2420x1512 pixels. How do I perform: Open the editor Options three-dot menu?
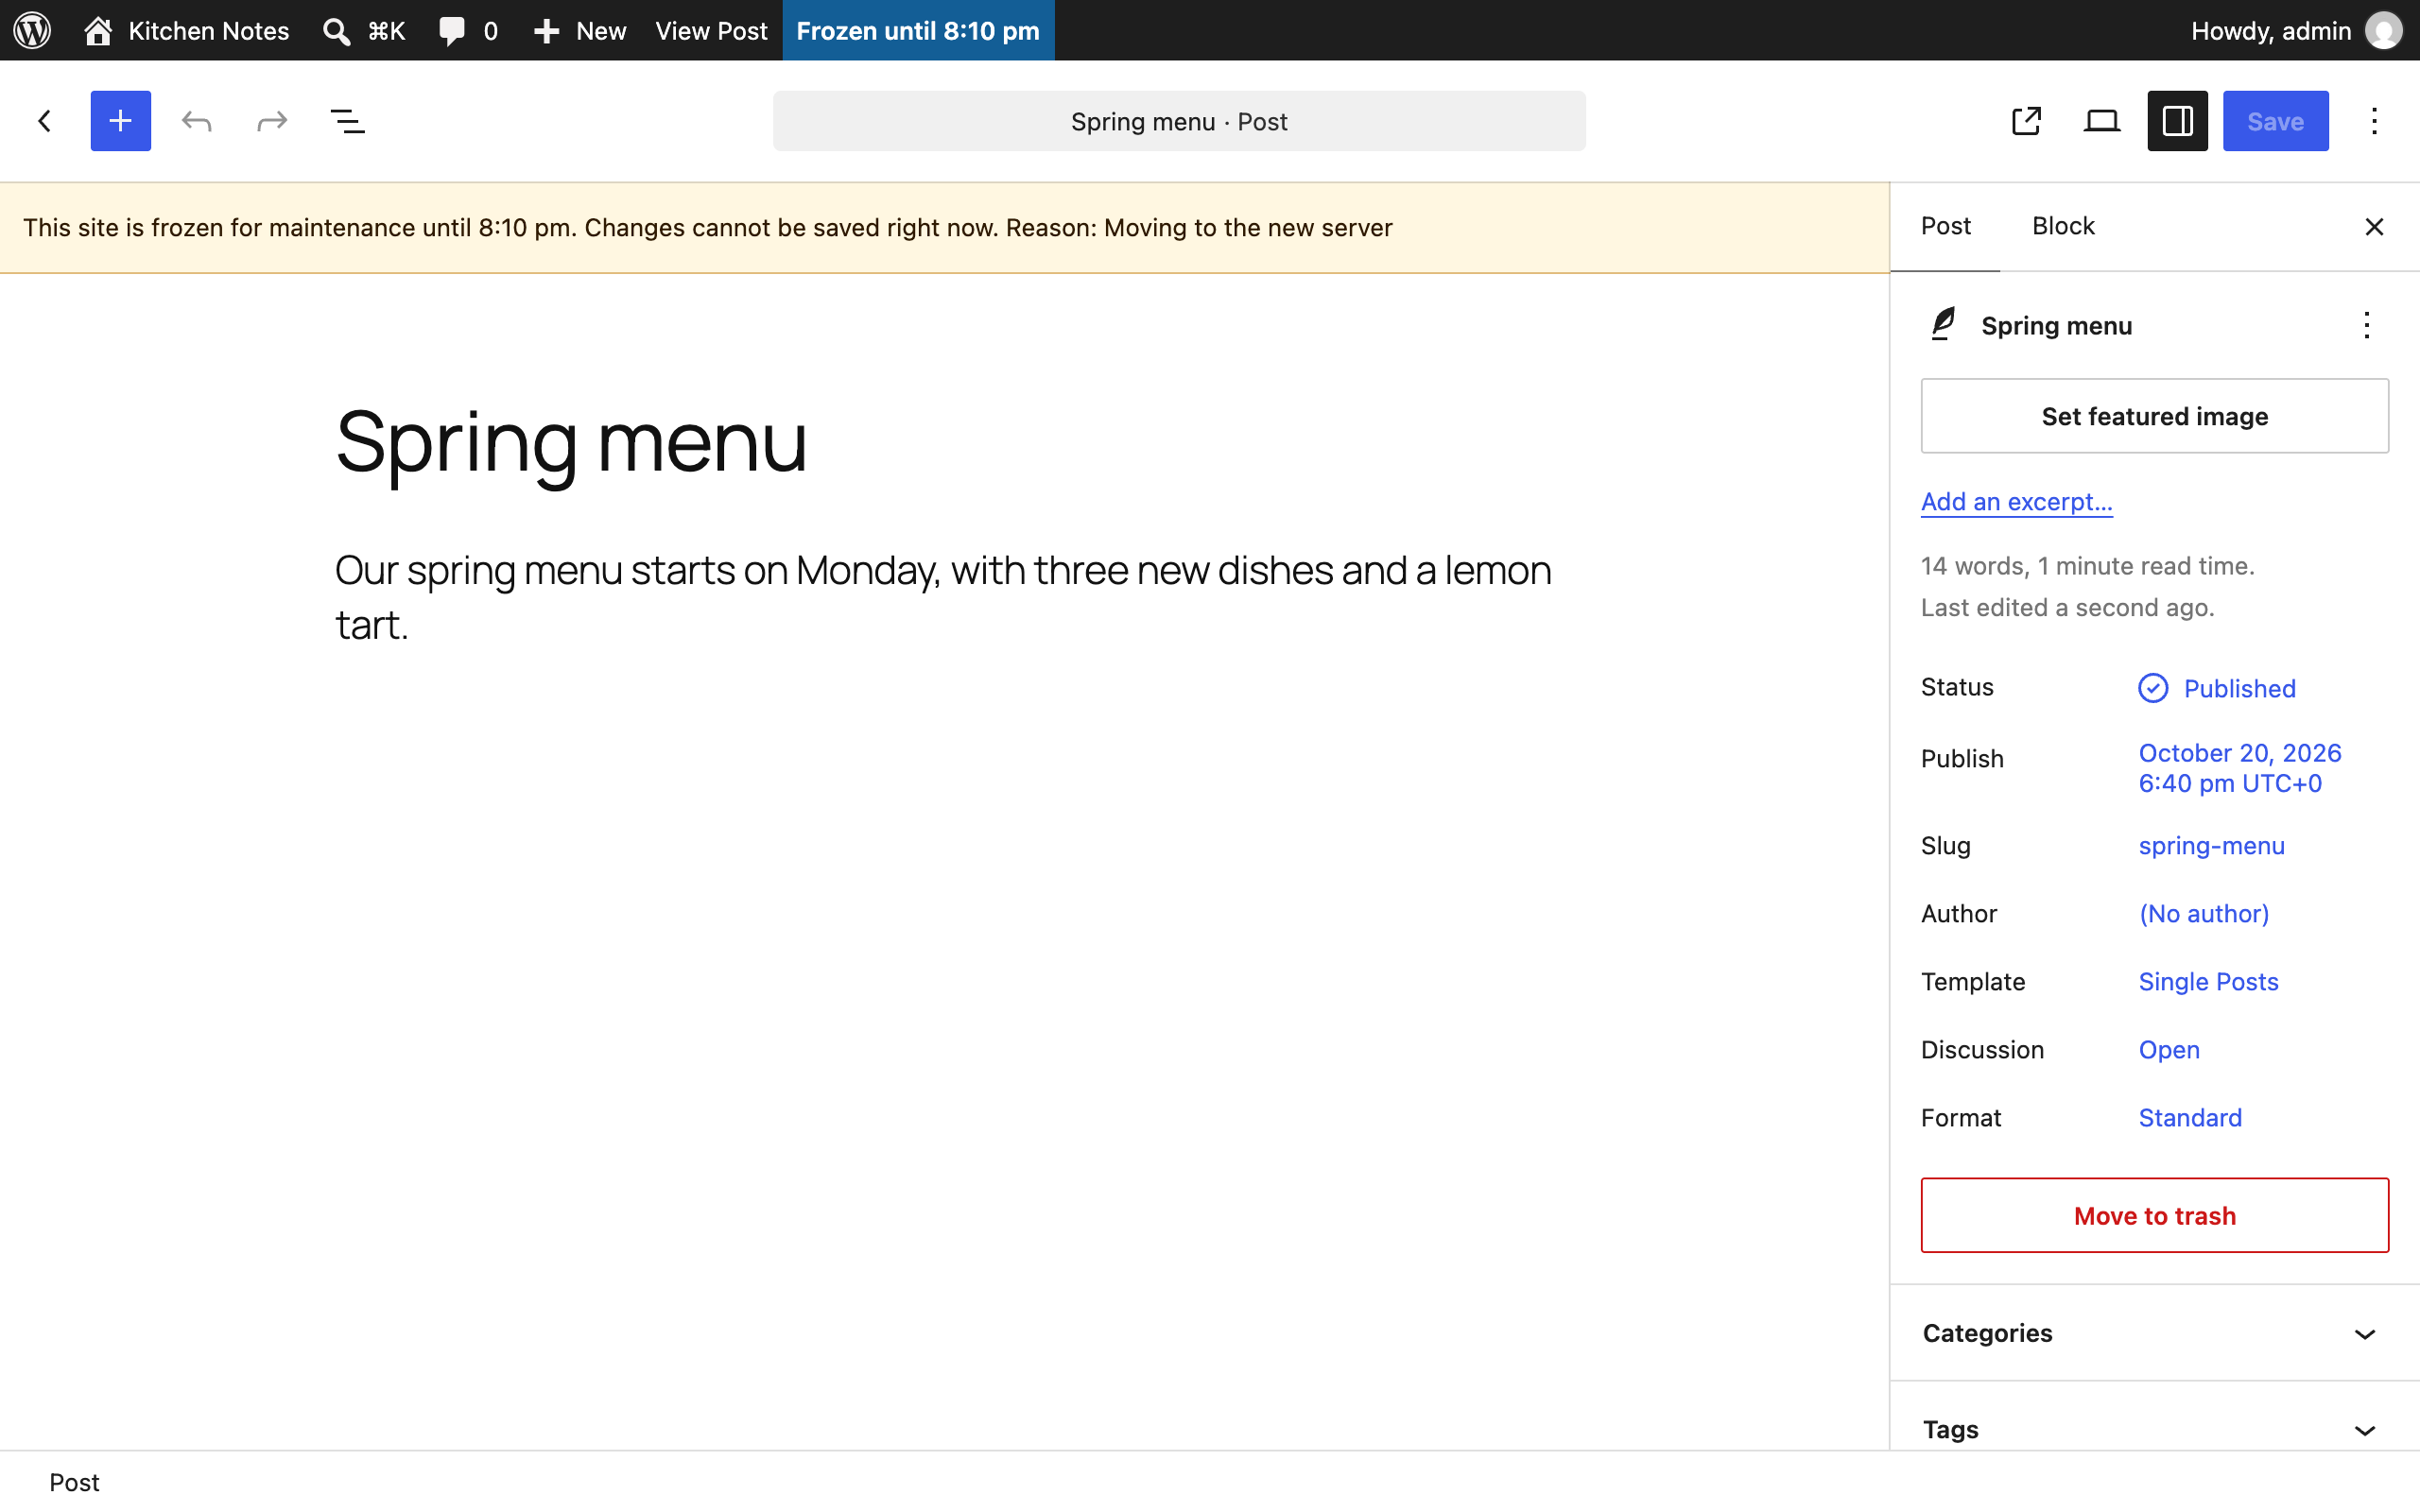pos(2374,121)
